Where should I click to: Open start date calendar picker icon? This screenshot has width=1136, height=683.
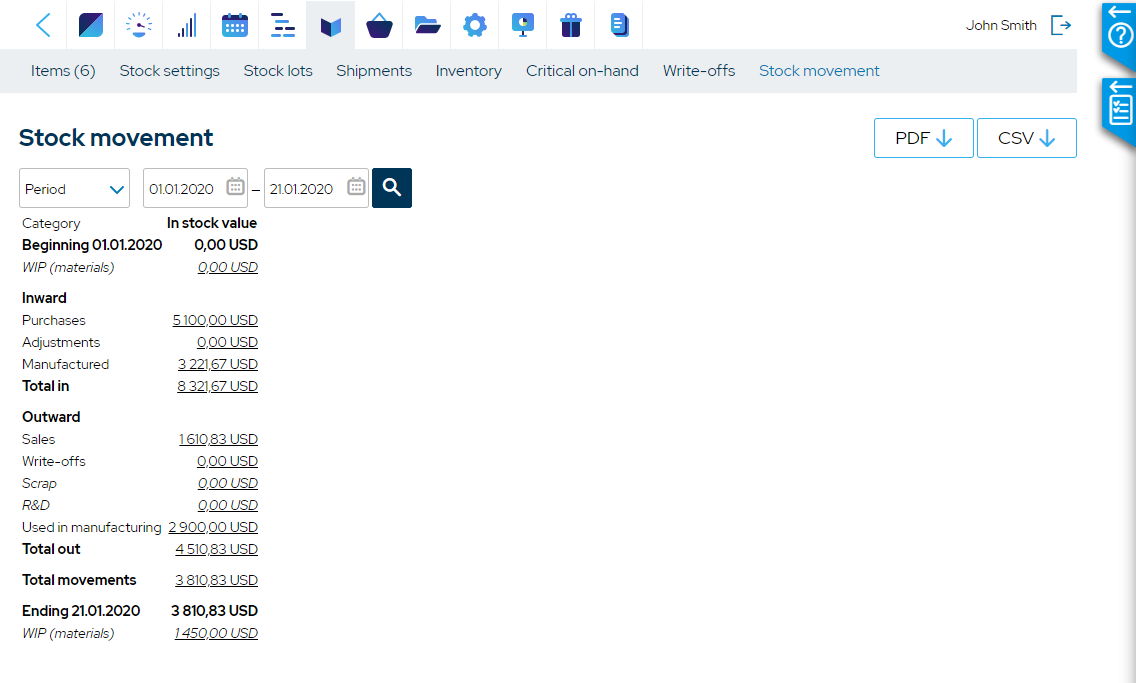click(235, 187)
